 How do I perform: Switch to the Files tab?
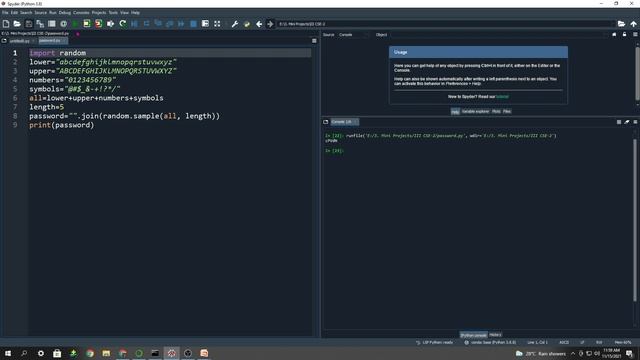point(507,111)
